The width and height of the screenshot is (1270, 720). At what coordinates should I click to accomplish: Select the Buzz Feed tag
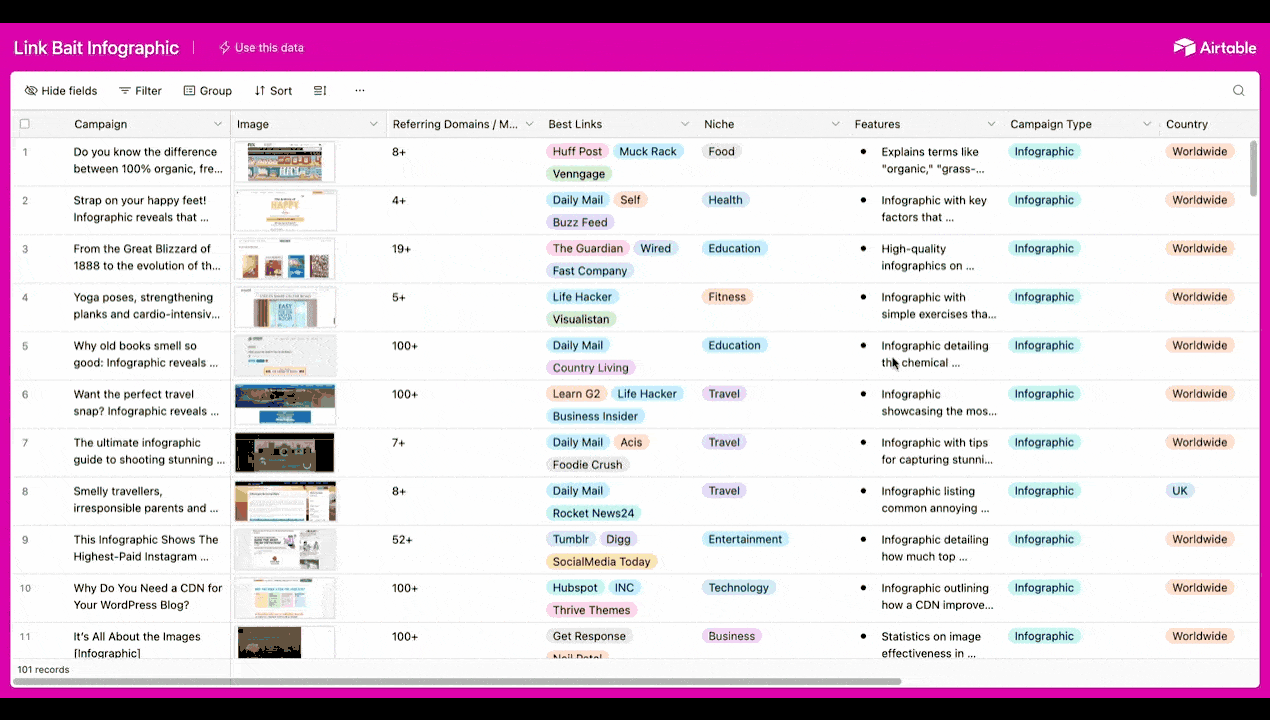(580, 222)
